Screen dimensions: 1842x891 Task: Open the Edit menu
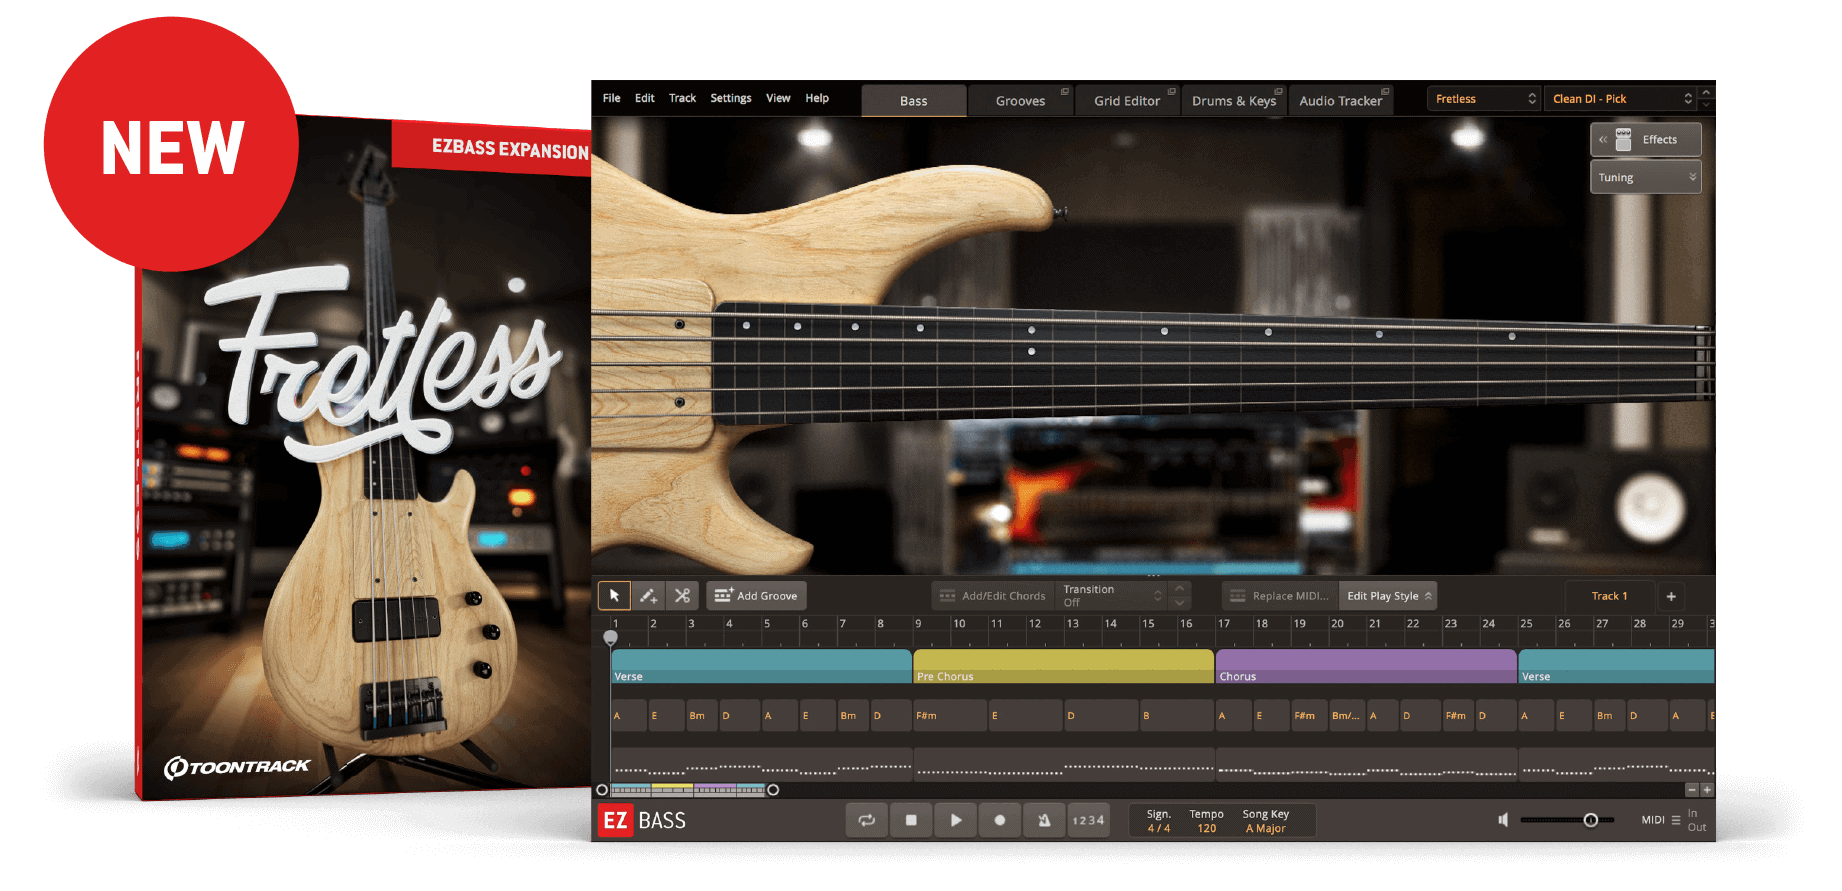point(644,98)
